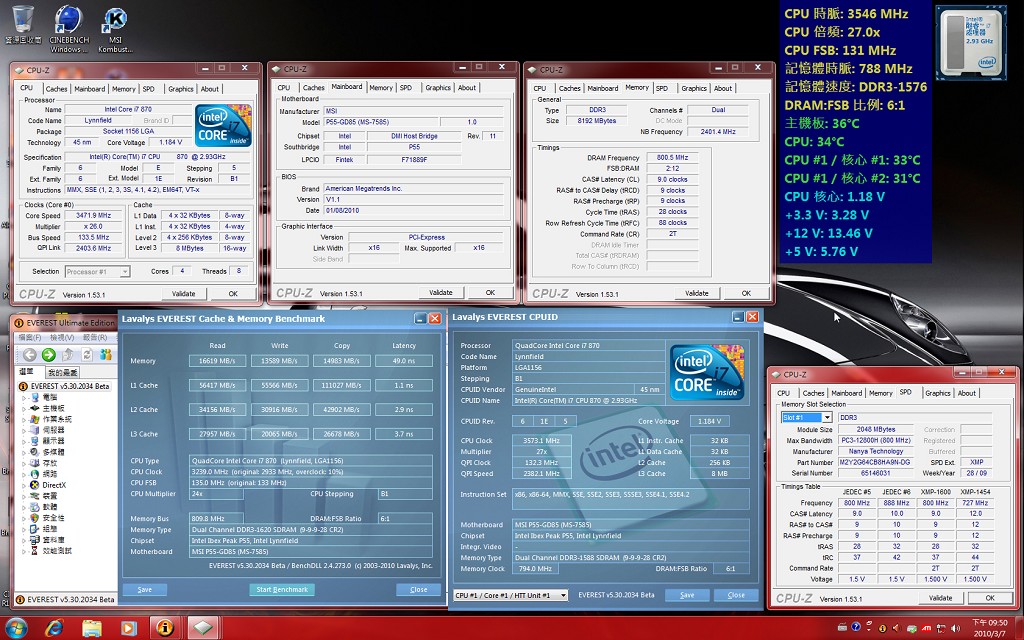Click the EVEREST v5.30.2034 Beta root node
Screen dimensions: 1024x640
64,386
